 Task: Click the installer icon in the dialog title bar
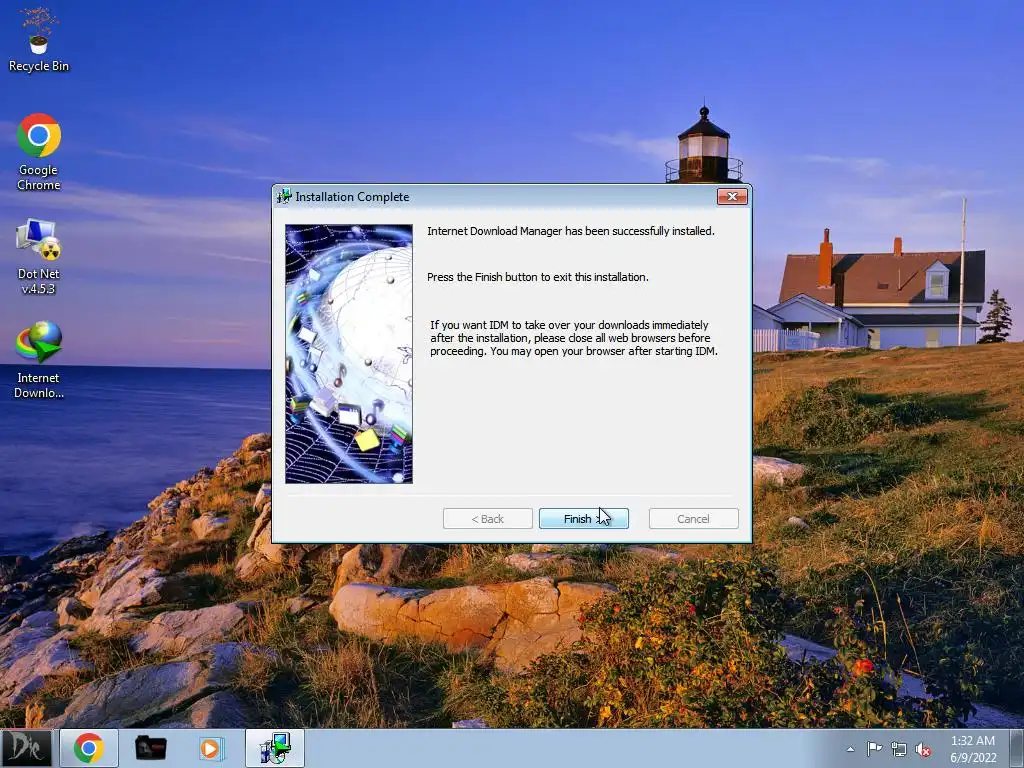[x=283, y=197]
